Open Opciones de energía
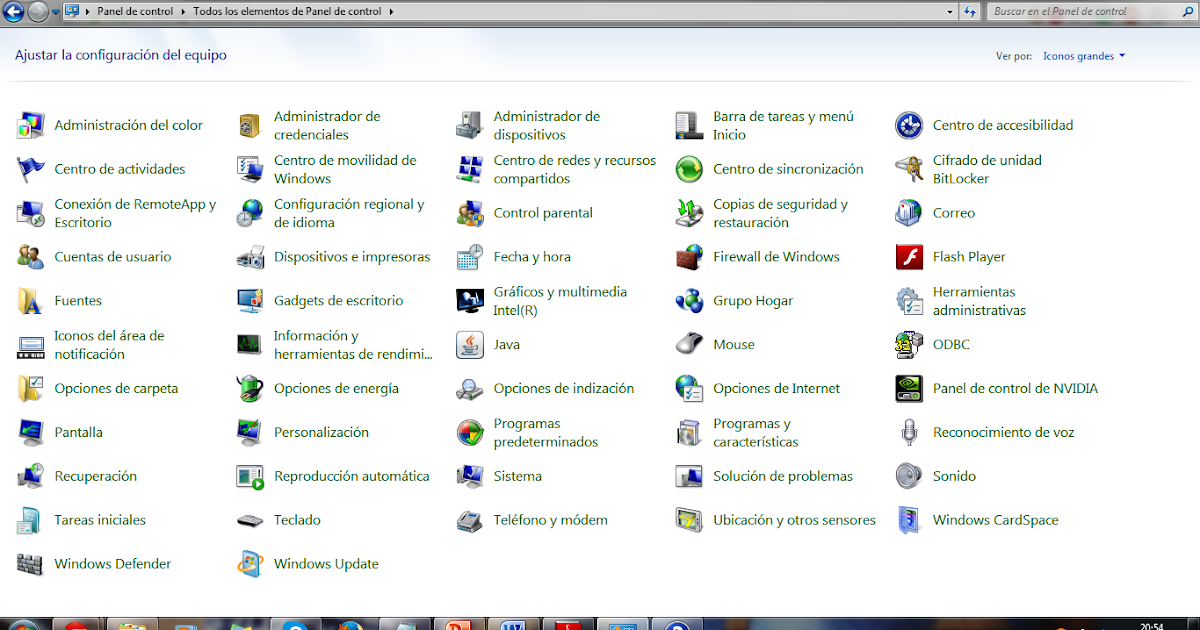The width and height of the screenshot is (1200, 630). 336,388
